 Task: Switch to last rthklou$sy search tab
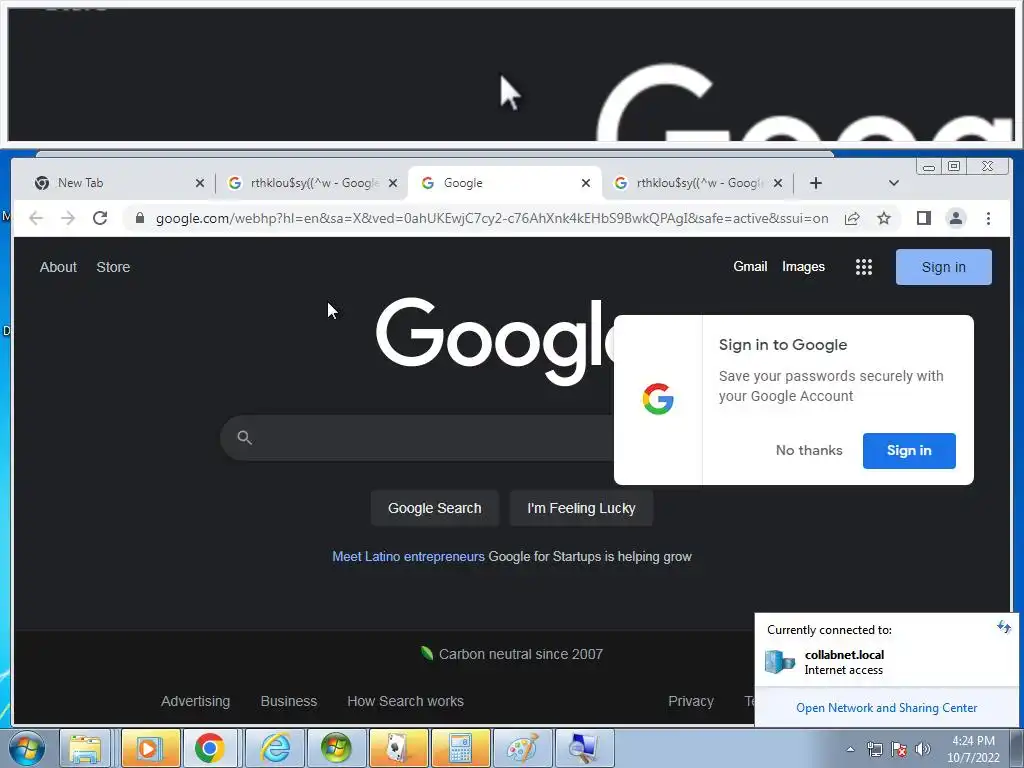coord(697,183)
